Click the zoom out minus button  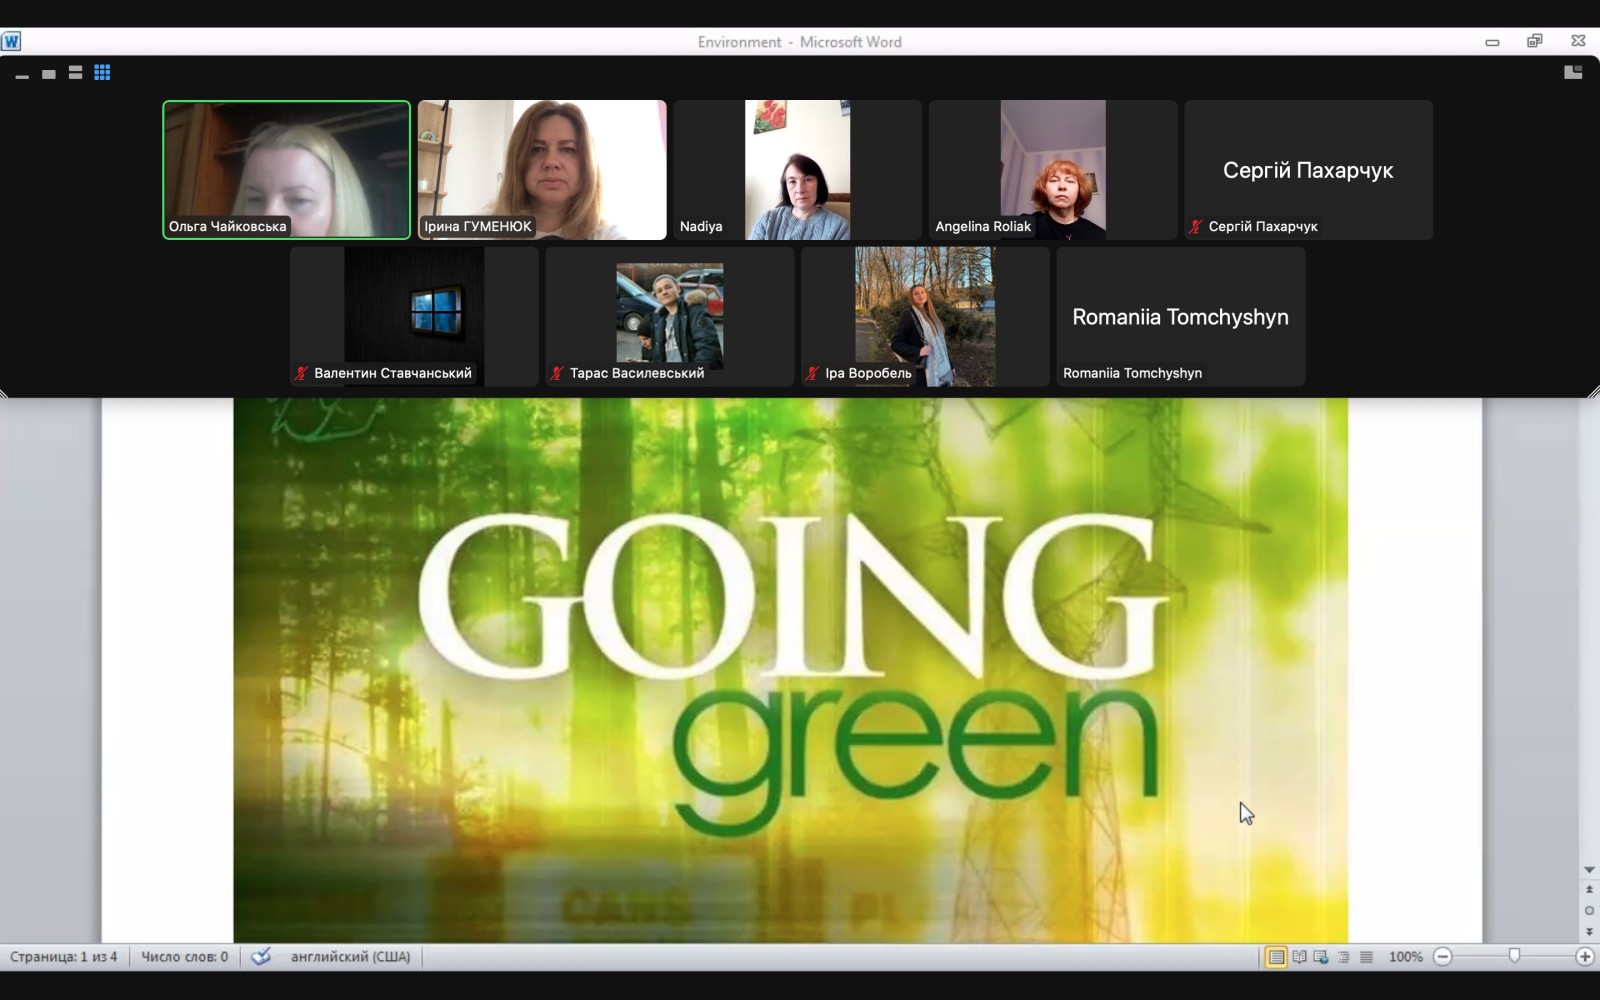[1443, 957]
